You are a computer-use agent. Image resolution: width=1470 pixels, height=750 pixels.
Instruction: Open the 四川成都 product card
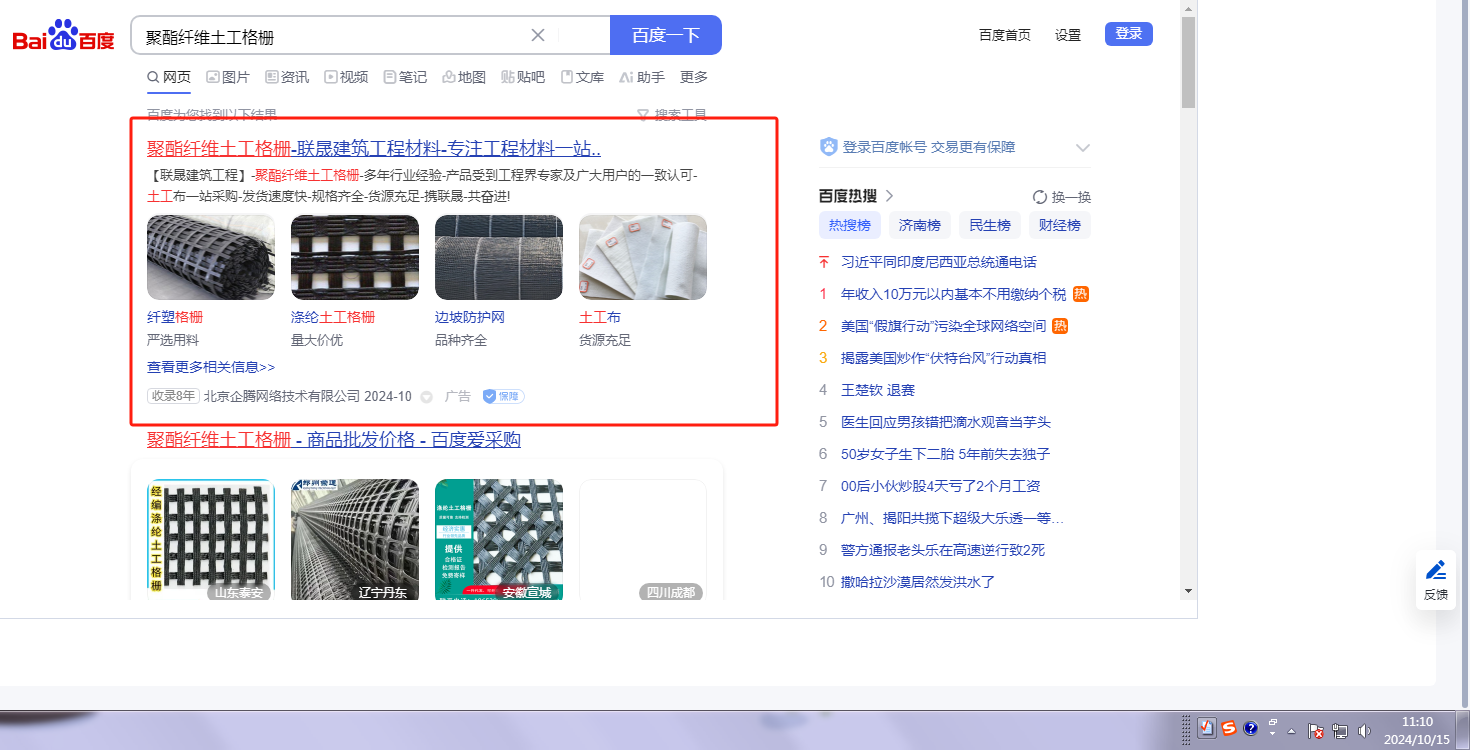pos(643,540)
